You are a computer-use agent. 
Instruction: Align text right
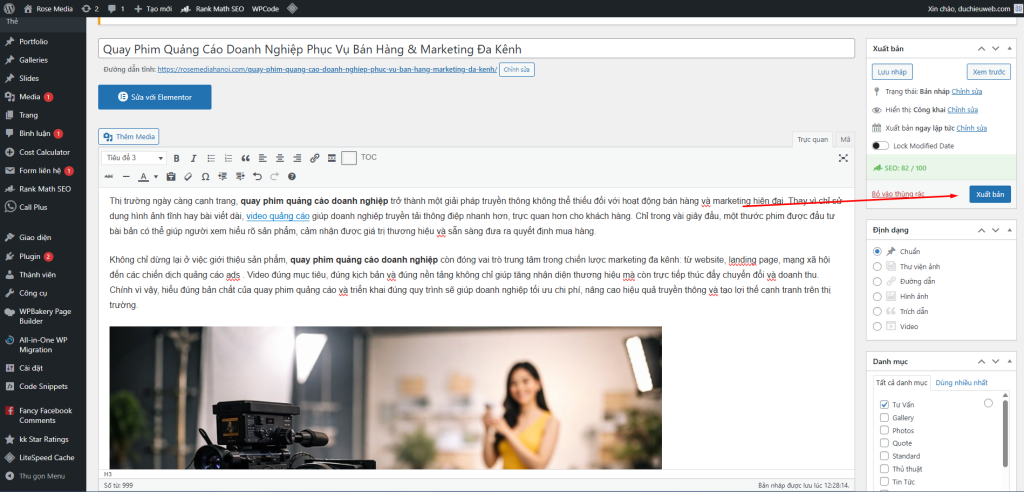point(297,158)
